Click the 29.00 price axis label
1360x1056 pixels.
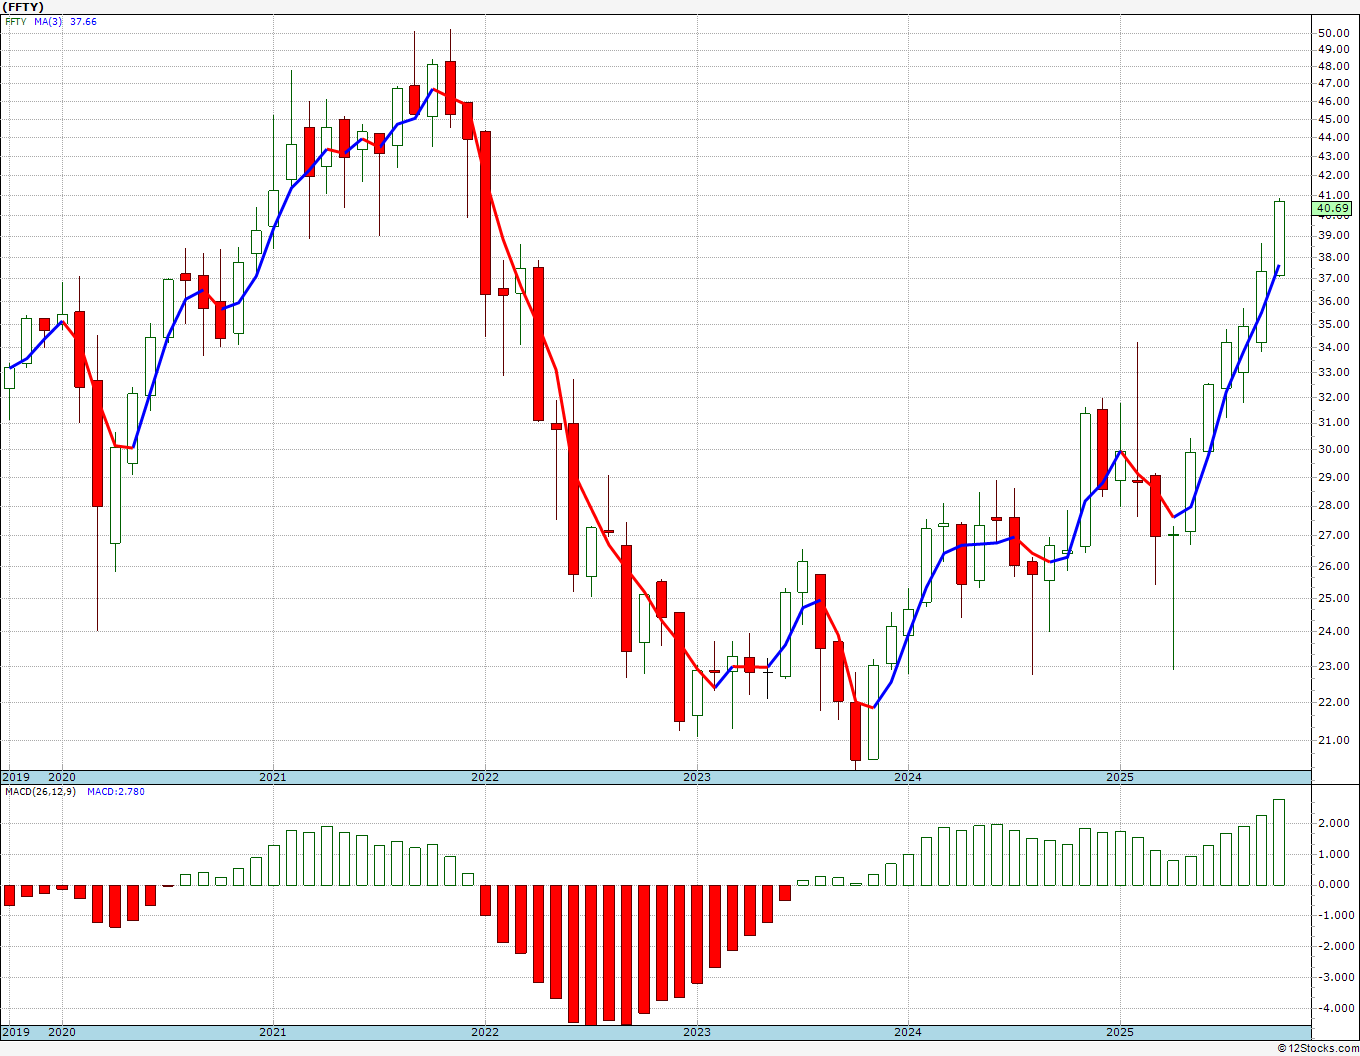pos(1333,477)
